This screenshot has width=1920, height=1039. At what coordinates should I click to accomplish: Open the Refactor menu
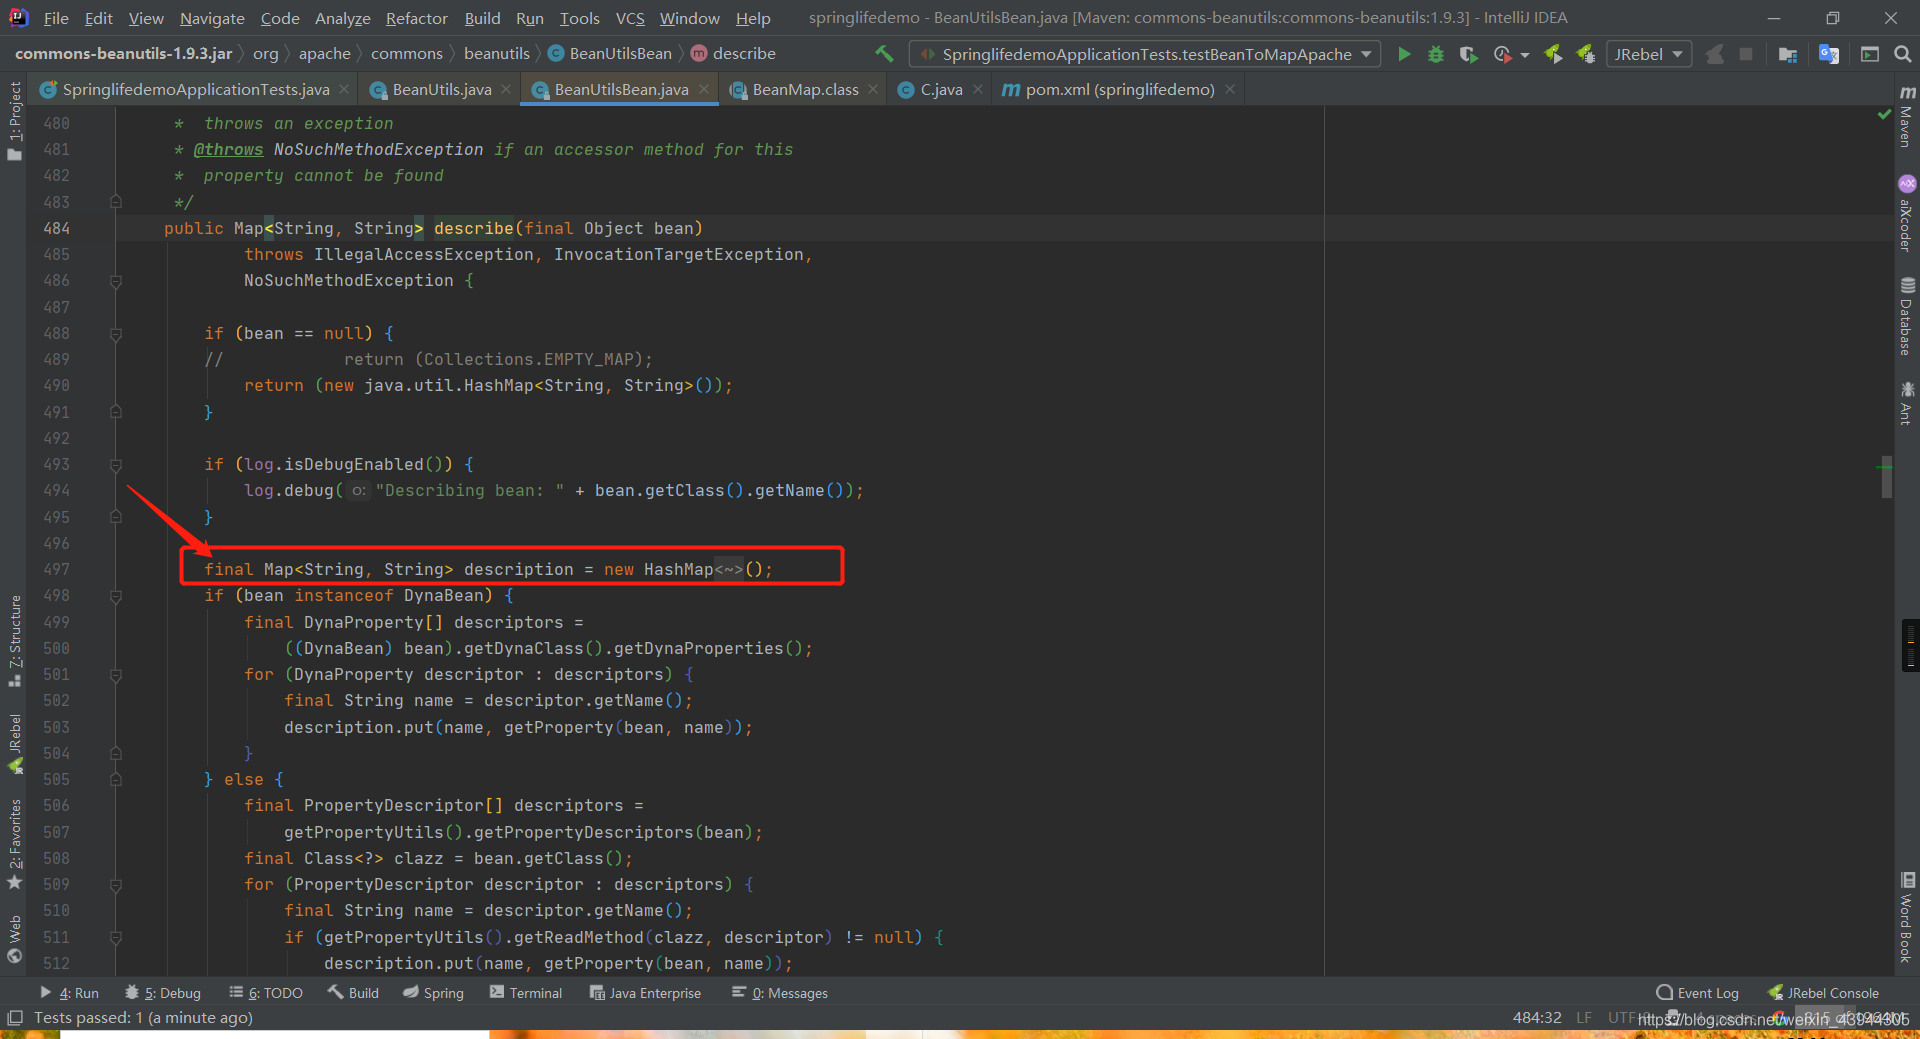pyautogui.click(x=417, y=18)
